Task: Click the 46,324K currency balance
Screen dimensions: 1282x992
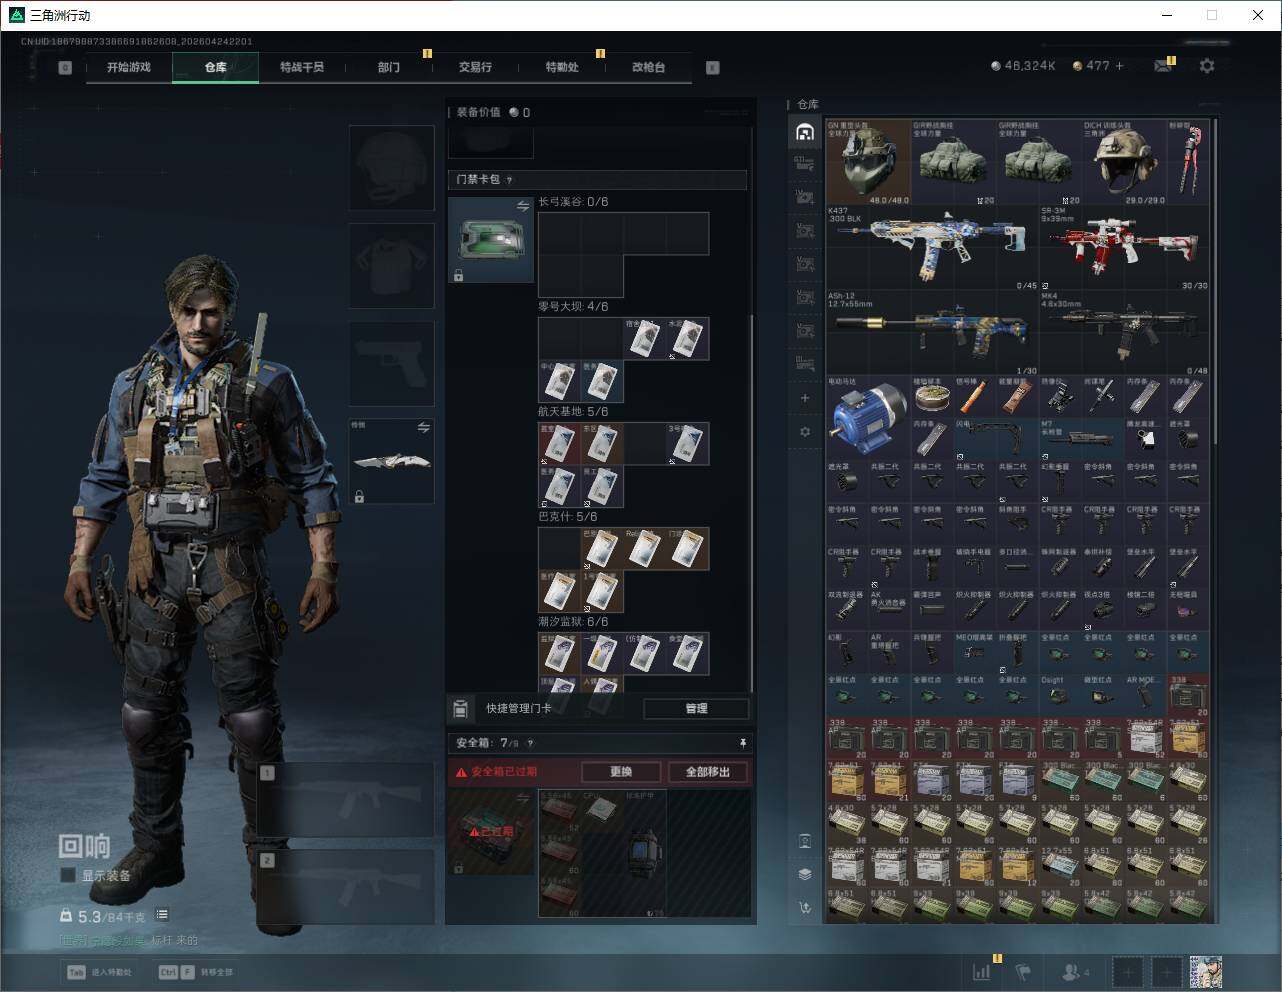Action: point(1023,66)
